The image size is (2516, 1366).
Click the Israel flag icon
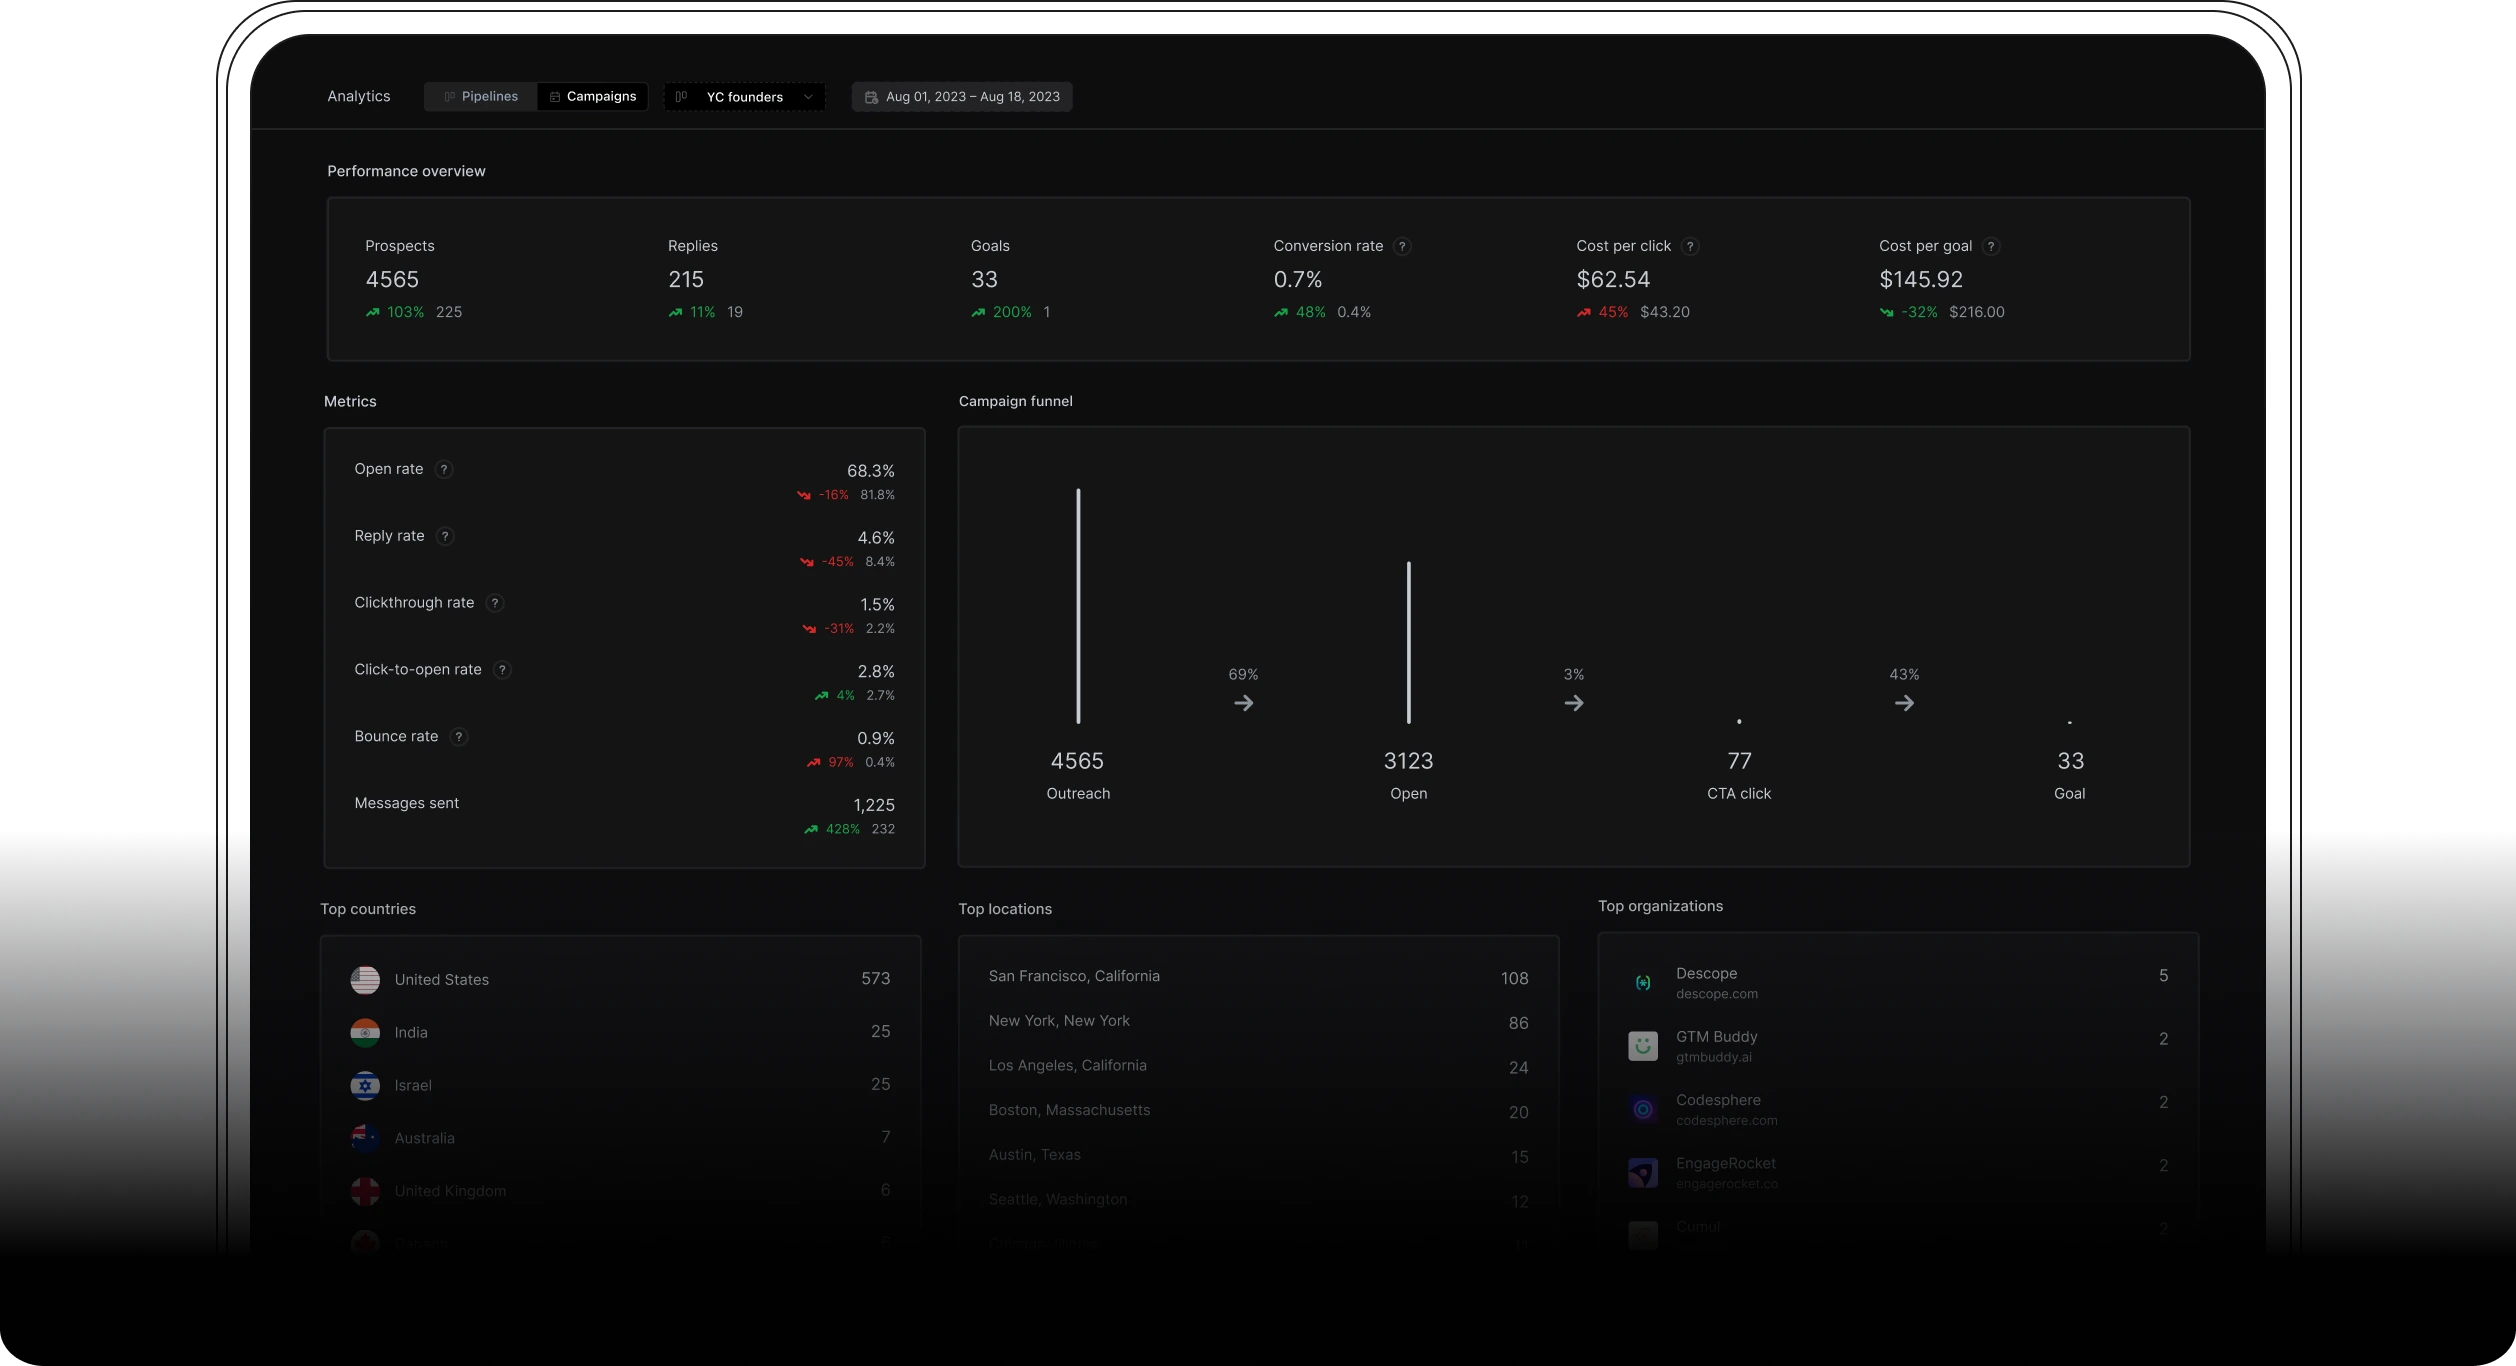point(365,1086)
